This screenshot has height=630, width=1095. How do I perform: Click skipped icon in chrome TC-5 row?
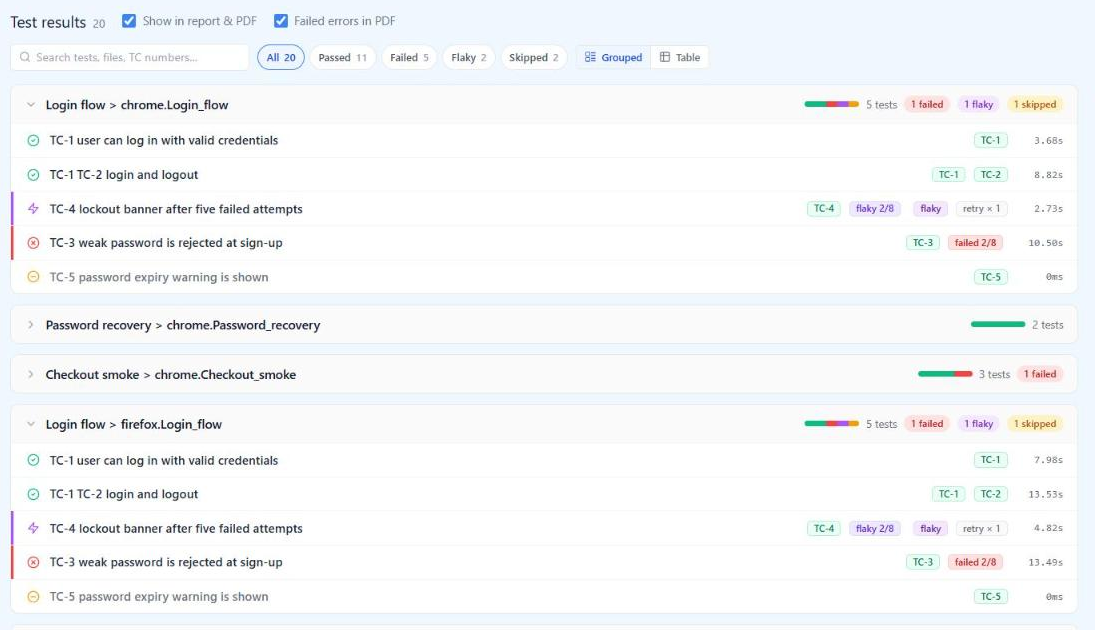click(33, 277)
